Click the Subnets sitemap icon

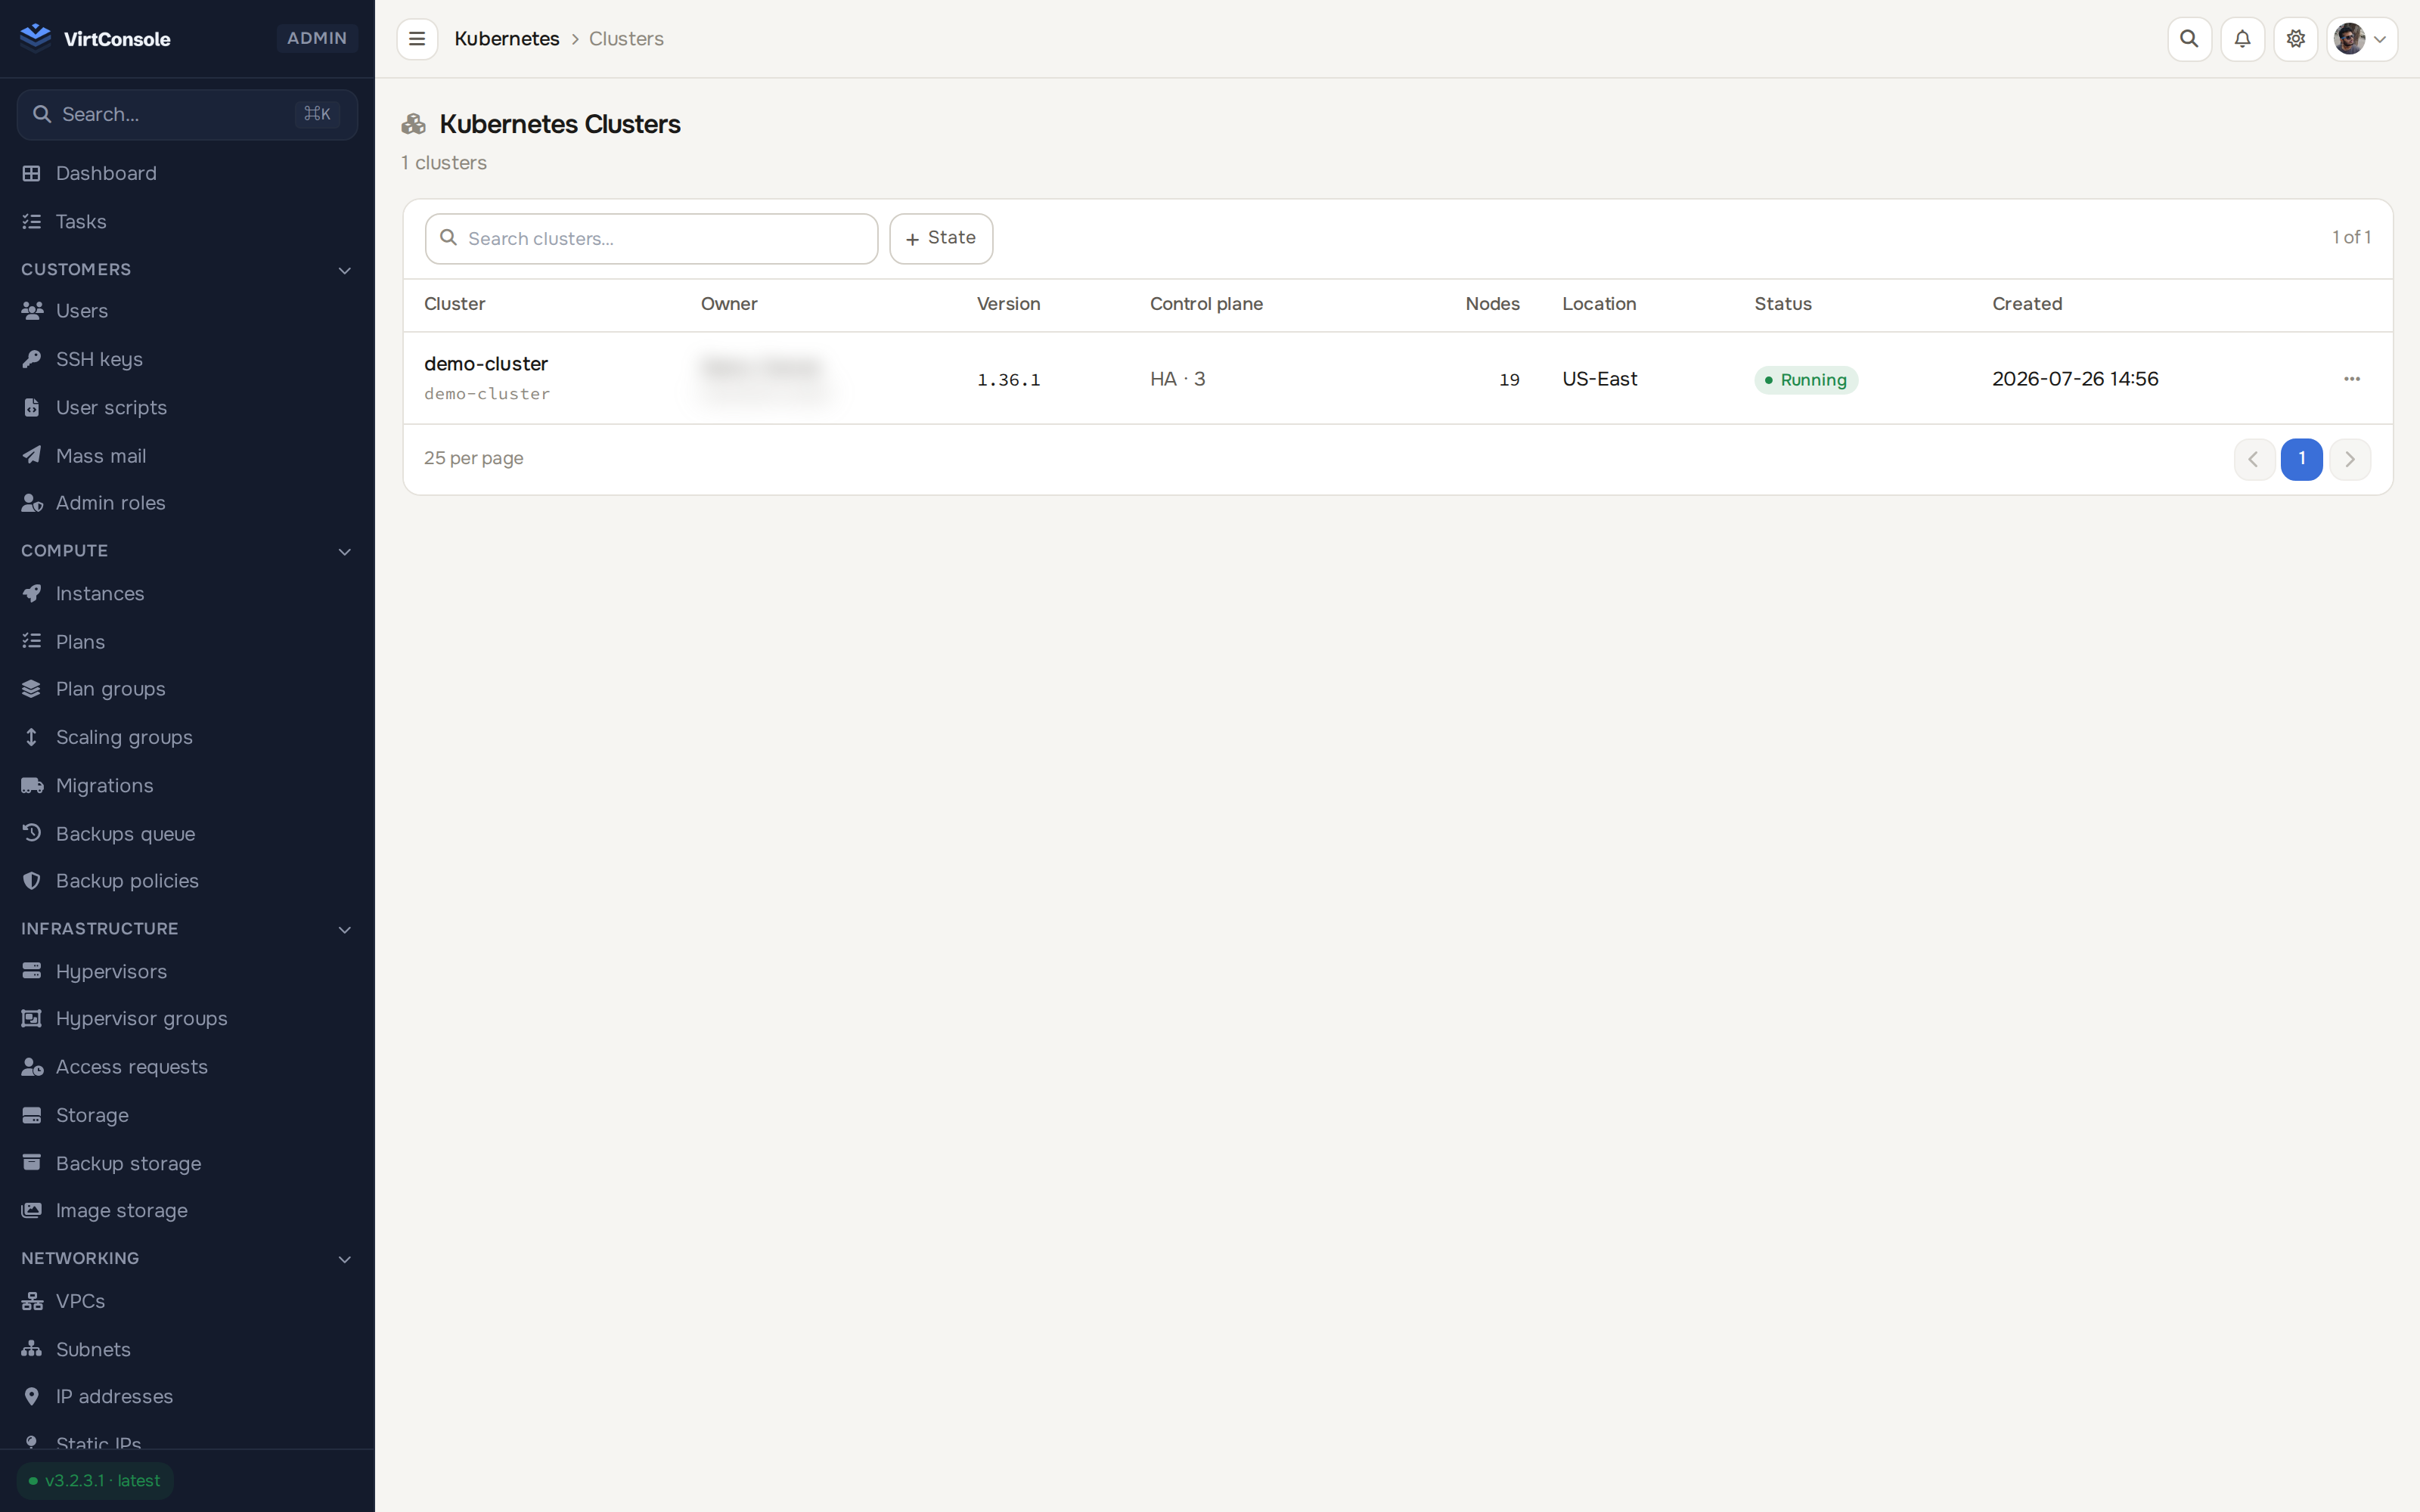click(x=32, y=1349)
